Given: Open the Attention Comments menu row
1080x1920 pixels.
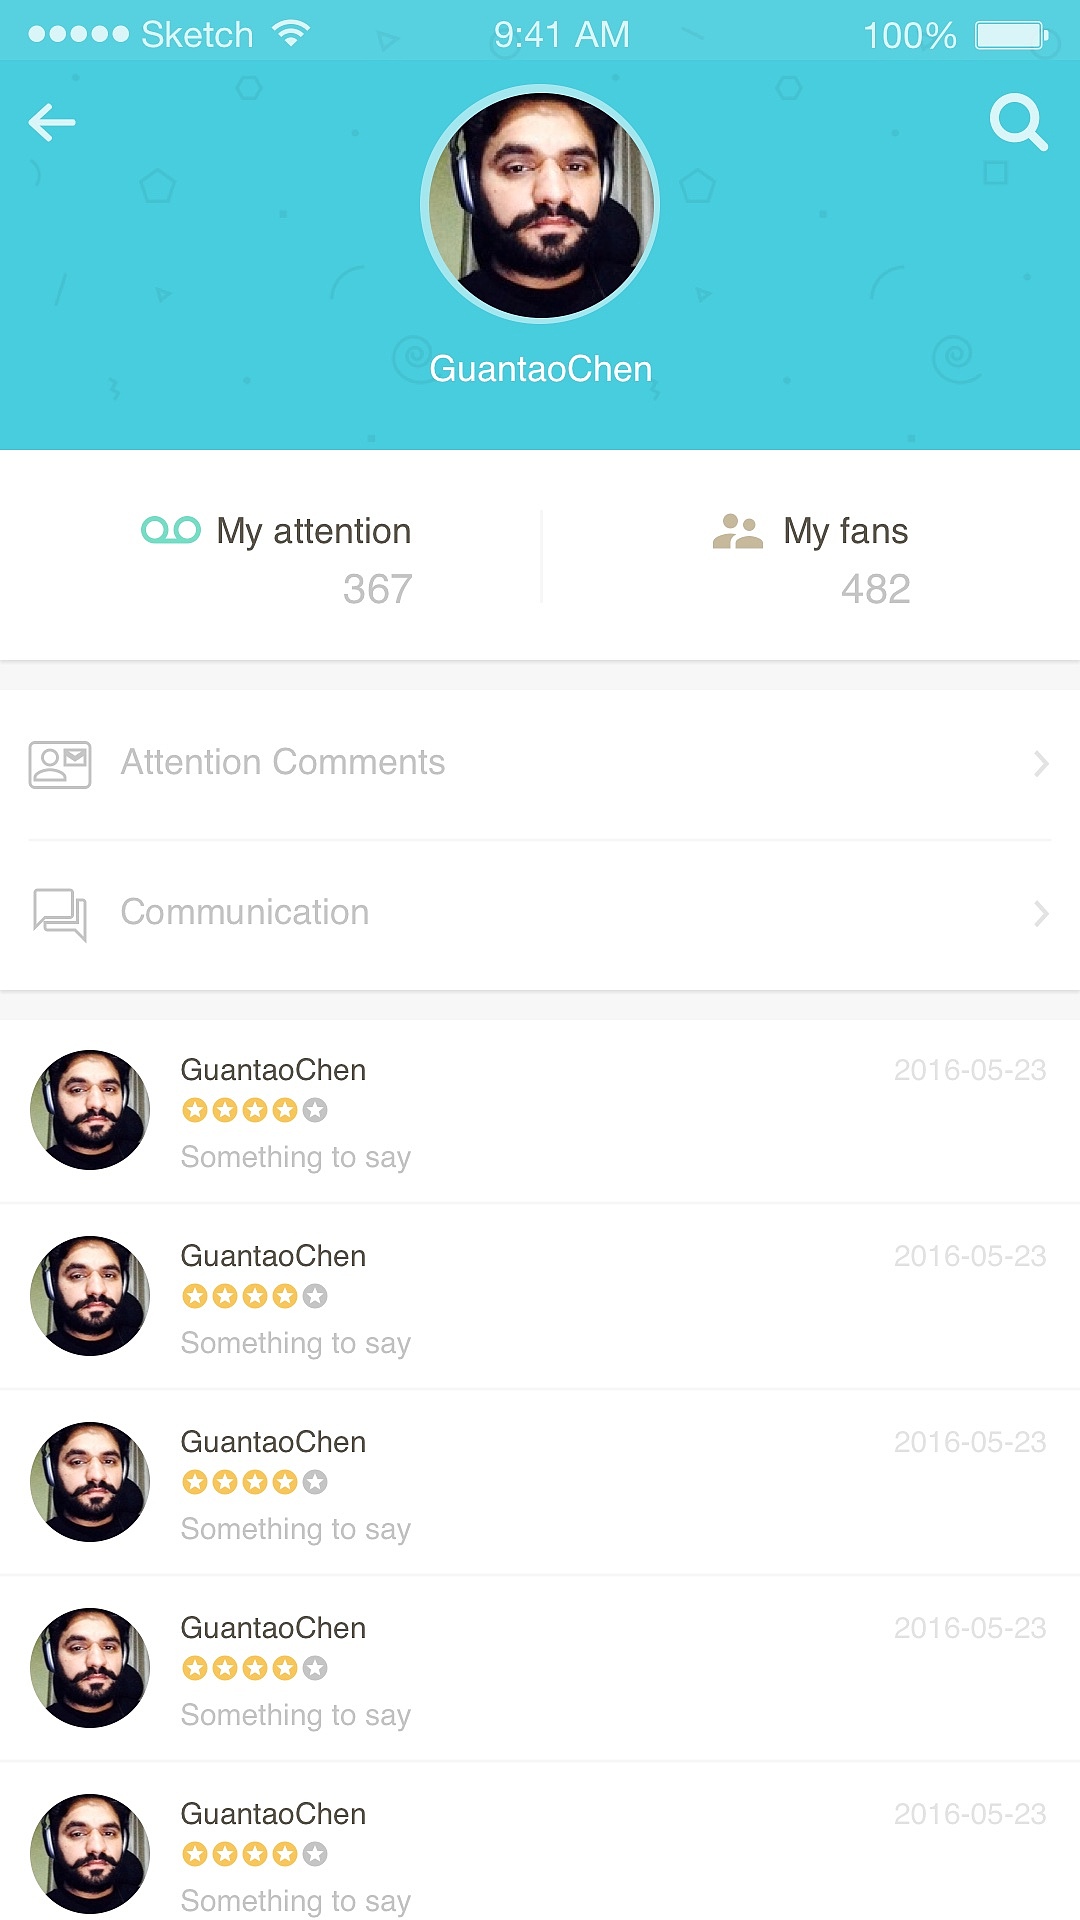Looking at the screenshot, I should click(540, 764).
